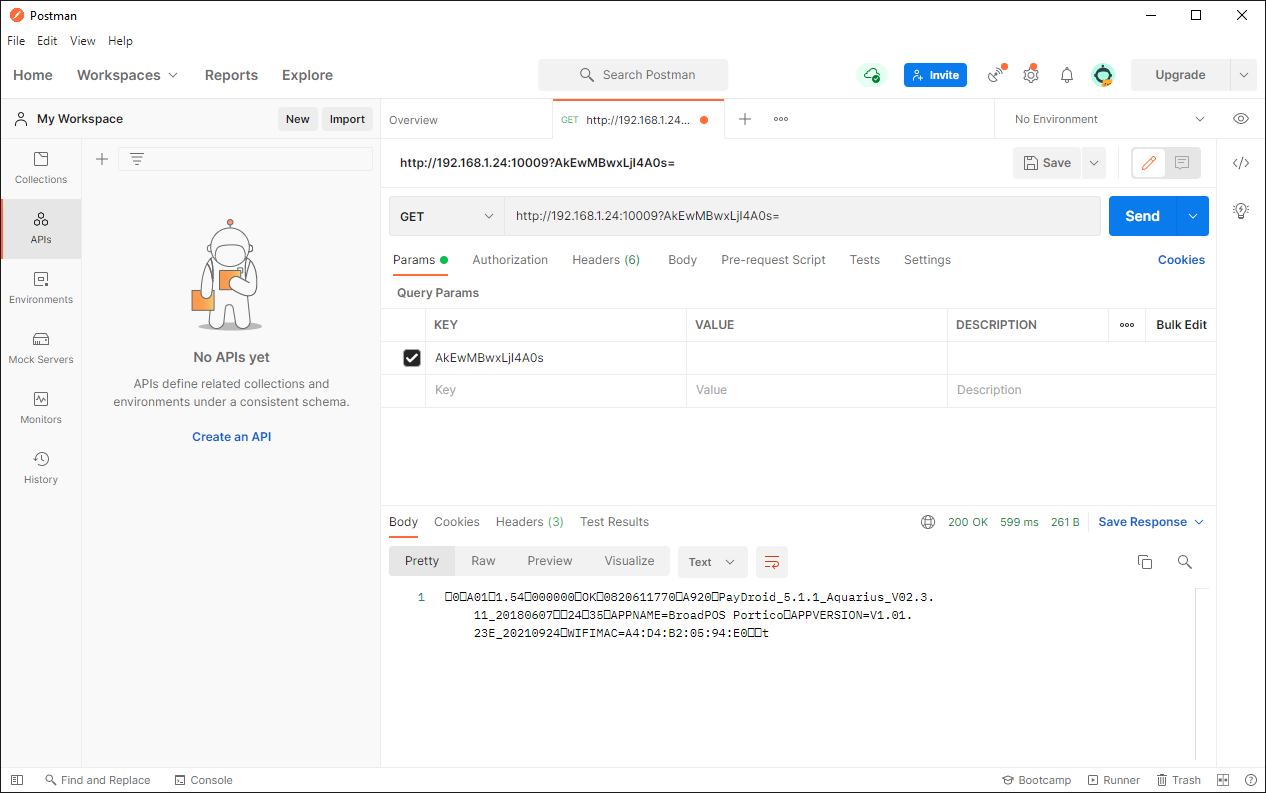Toggle the response line wrap button
Screen dimensions: 1266x793
coord(772,562)
